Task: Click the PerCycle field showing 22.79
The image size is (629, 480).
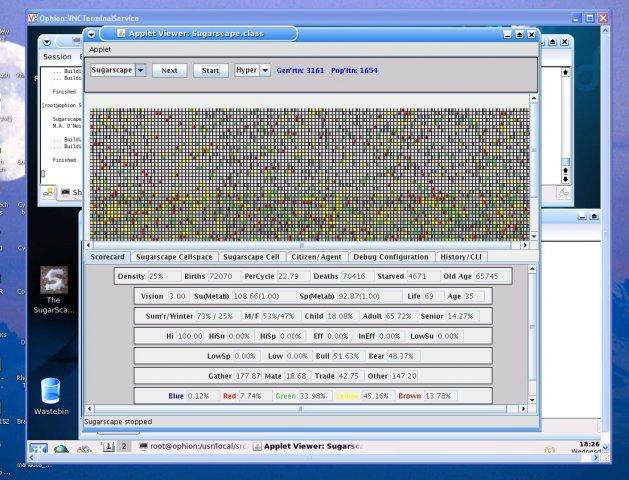Action: coord(293,276)
